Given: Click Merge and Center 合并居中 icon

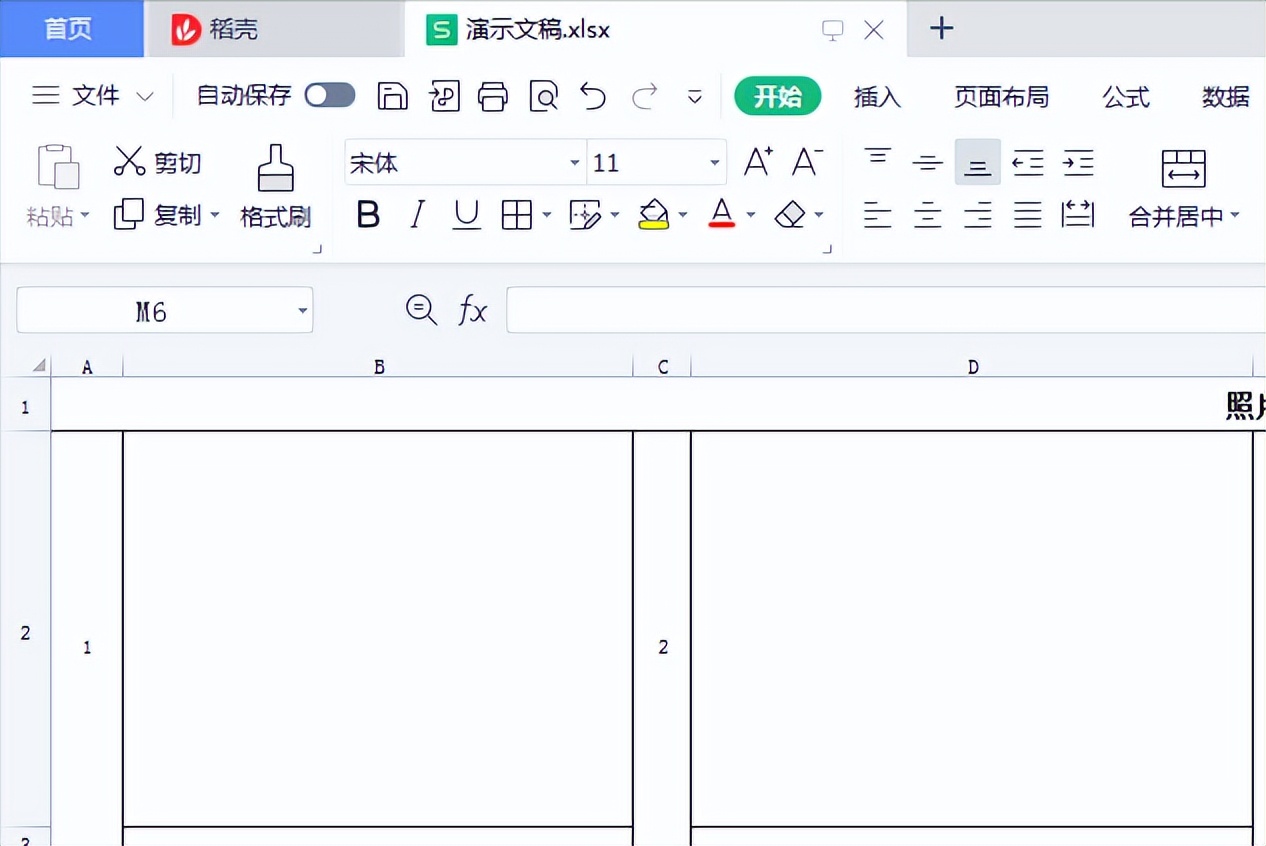Looking at the screenshot, I should 1184,168.
